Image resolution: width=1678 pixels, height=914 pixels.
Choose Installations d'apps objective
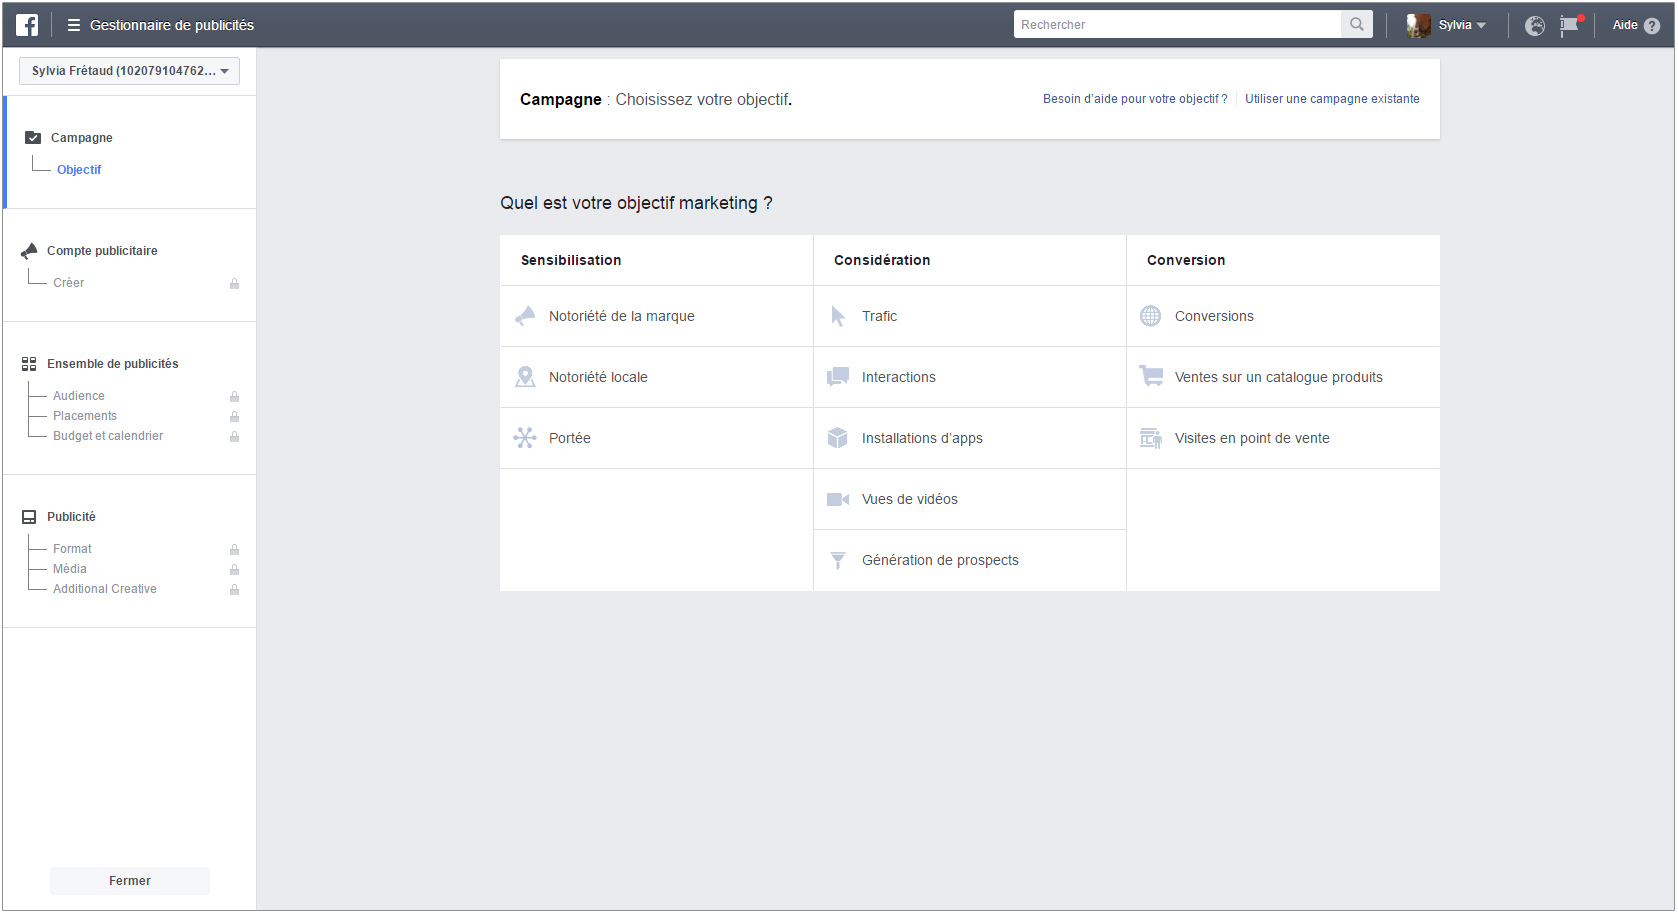coord(970,438)
